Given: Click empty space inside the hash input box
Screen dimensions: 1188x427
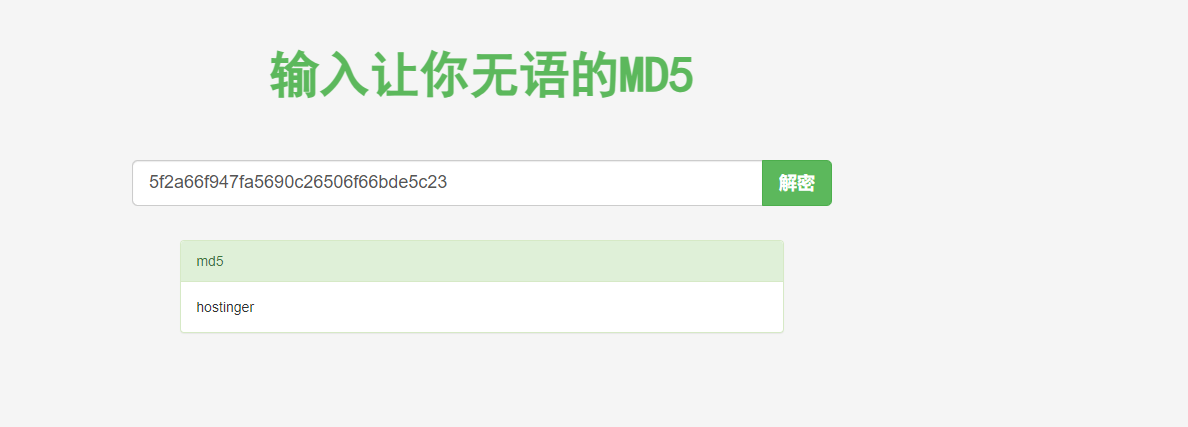Looking at the screenshot, I should (x=606, y=182).
